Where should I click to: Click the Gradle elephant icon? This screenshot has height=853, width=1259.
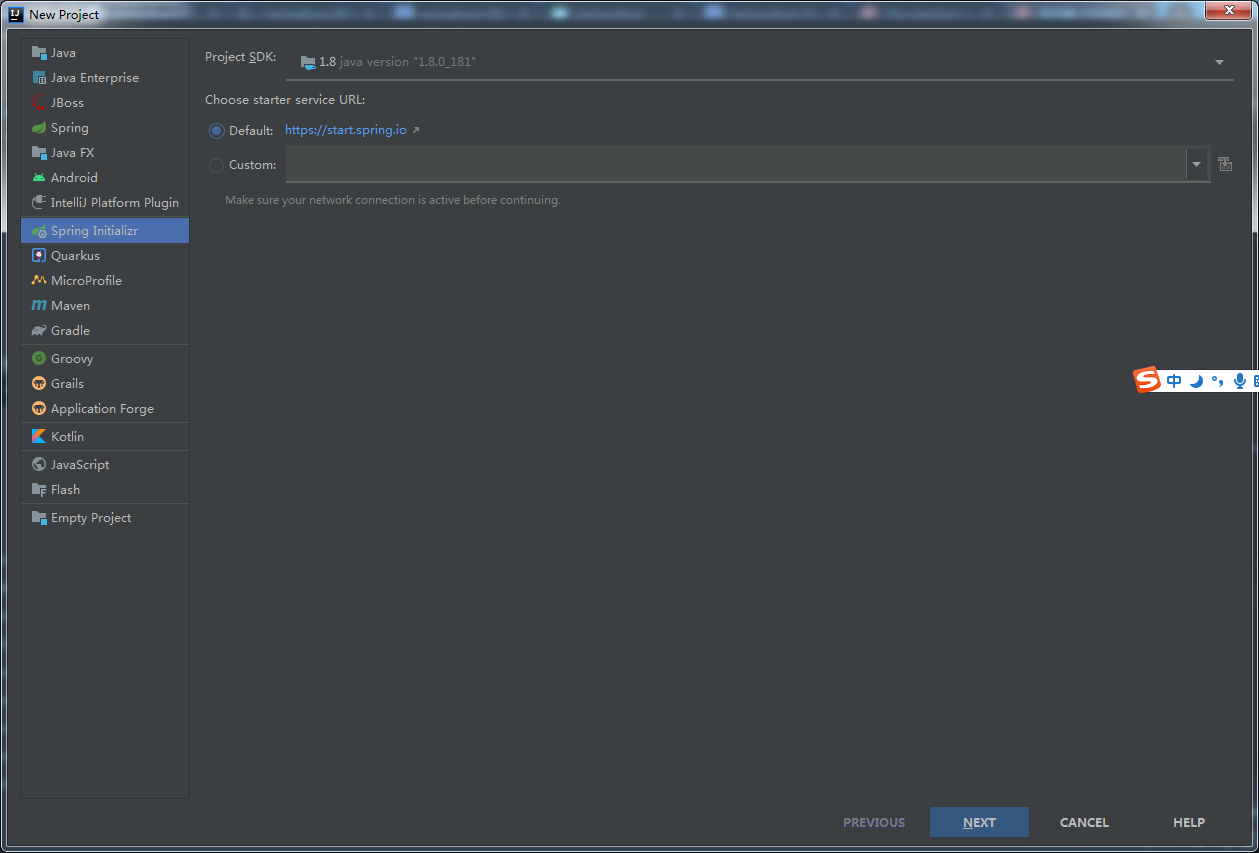point(39,331)
